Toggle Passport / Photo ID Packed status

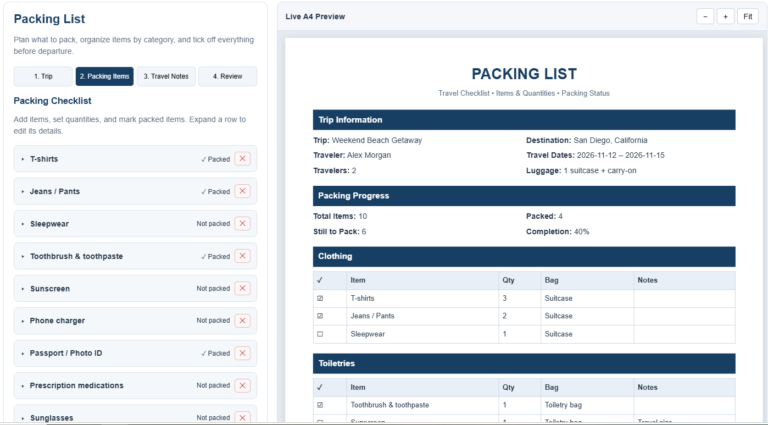click(216, 354)
